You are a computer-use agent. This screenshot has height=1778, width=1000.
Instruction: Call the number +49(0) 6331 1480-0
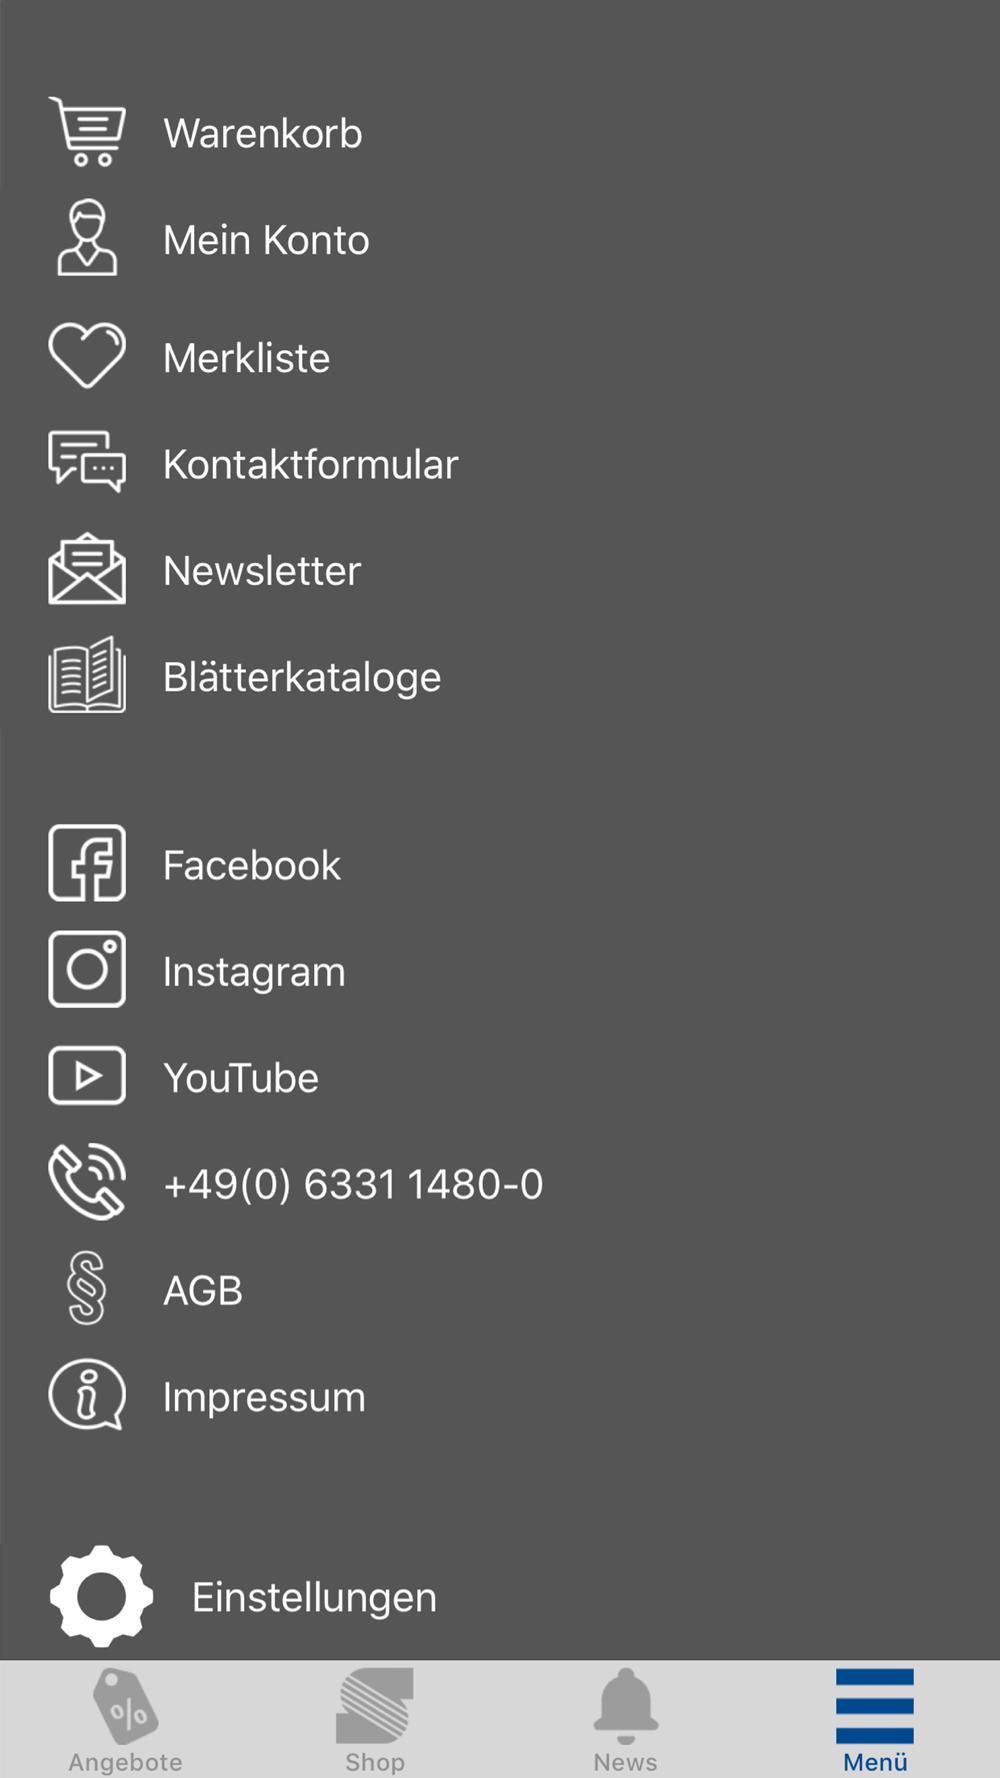pyautogui.click(x=353, y=1185)
